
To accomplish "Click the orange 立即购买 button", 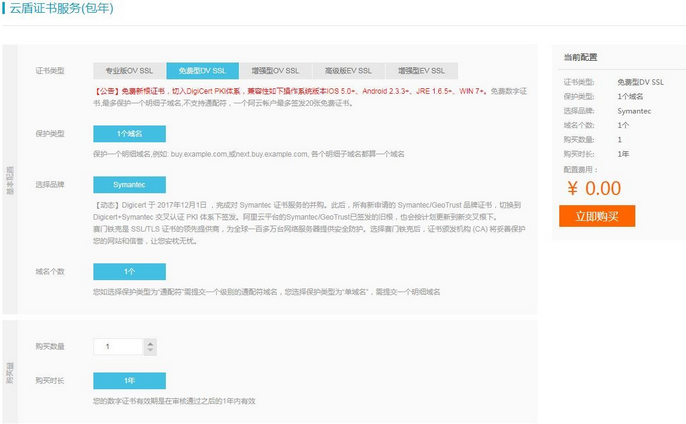I will [x=597, y=216].
